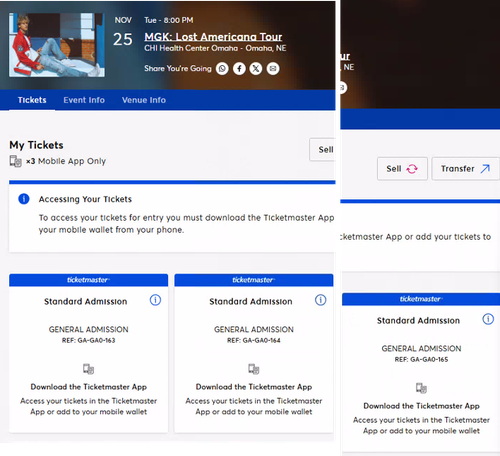The image size is (500, 456).
Task: Click REF: GA-GA0-165 text
Action: 421,359
